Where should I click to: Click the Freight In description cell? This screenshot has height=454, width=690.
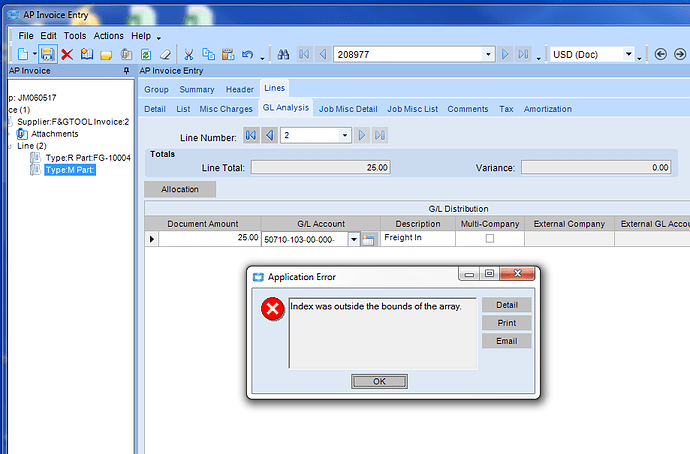(x=418, y=238)
